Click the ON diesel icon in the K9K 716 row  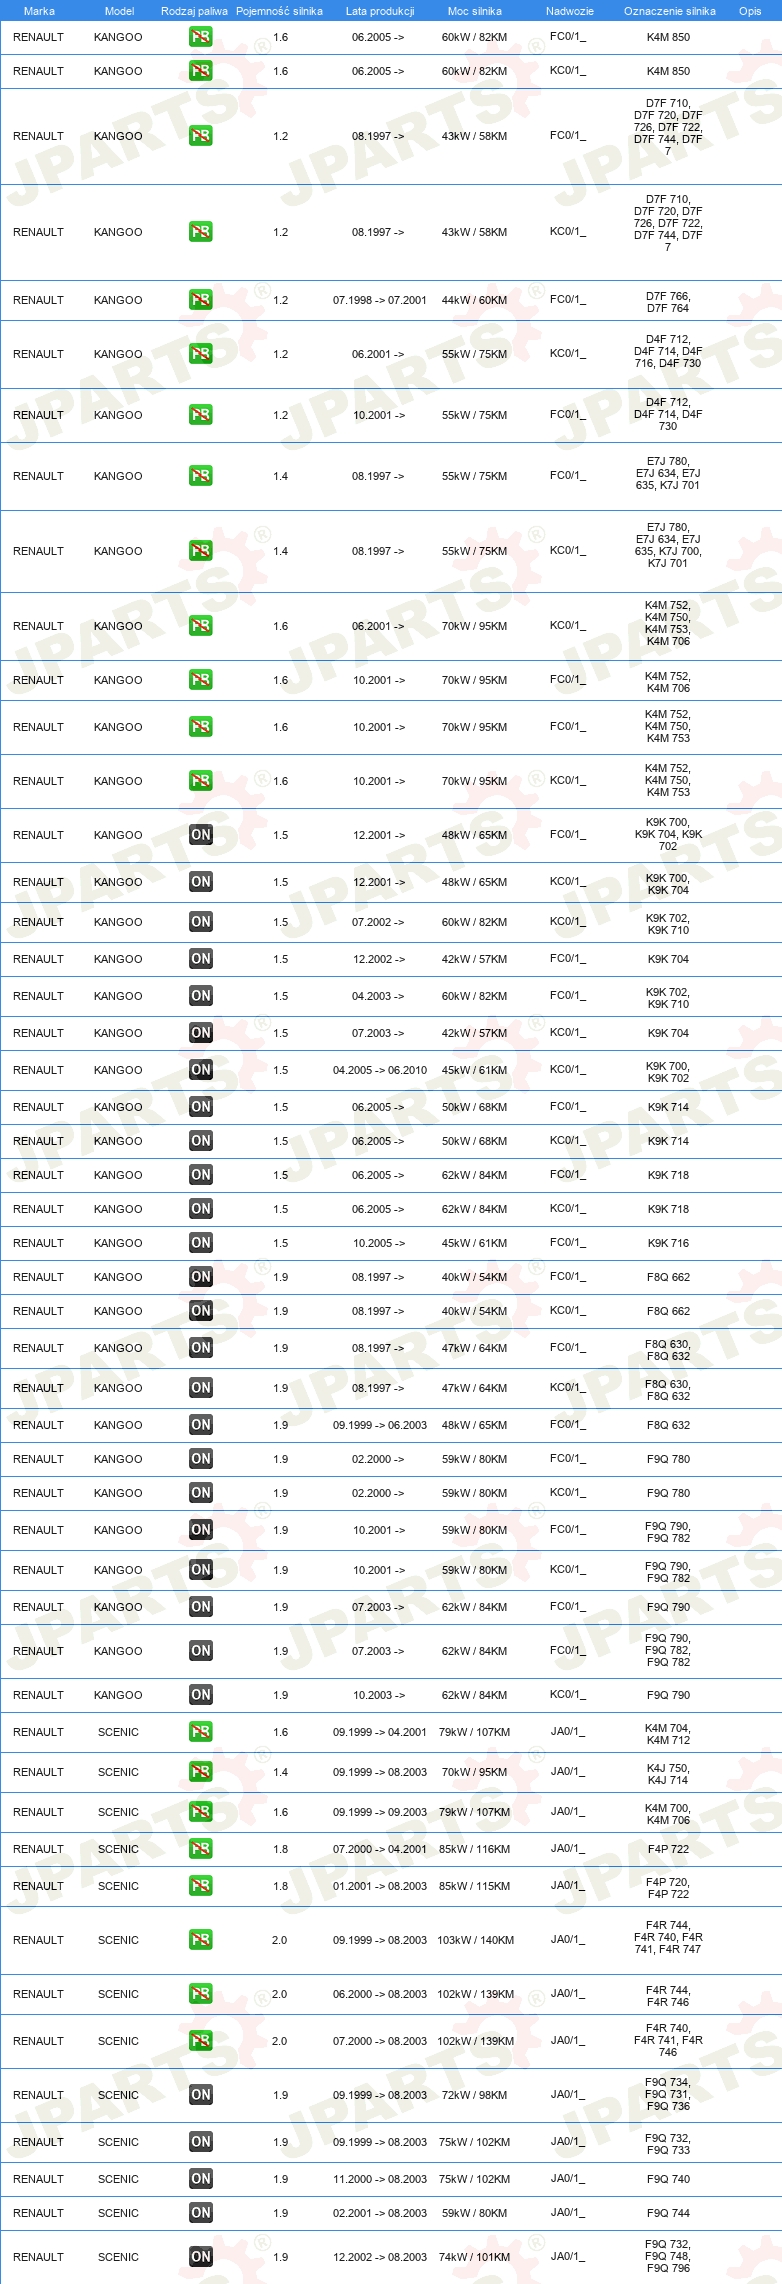pos(201,1243)
